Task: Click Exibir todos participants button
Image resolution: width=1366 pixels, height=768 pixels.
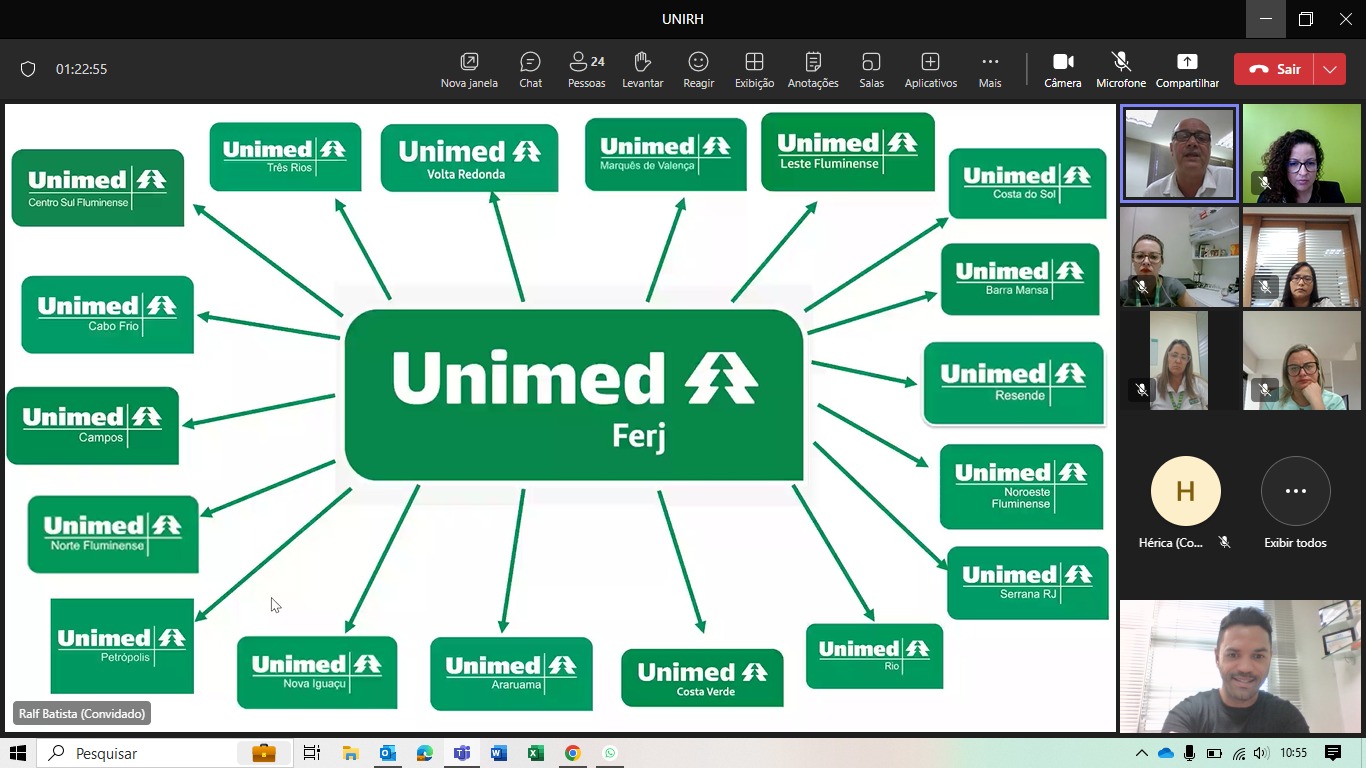Action: click(1295, 491)
